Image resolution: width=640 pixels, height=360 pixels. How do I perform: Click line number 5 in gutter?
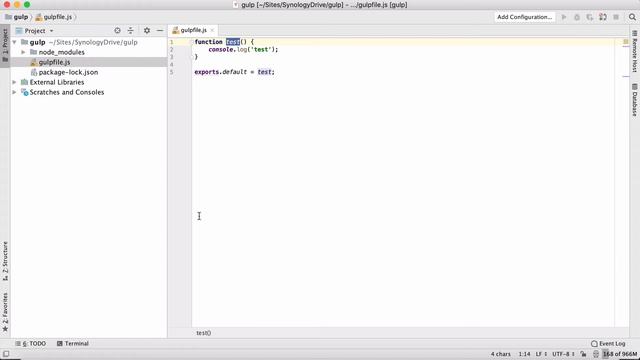click(171, 72)
